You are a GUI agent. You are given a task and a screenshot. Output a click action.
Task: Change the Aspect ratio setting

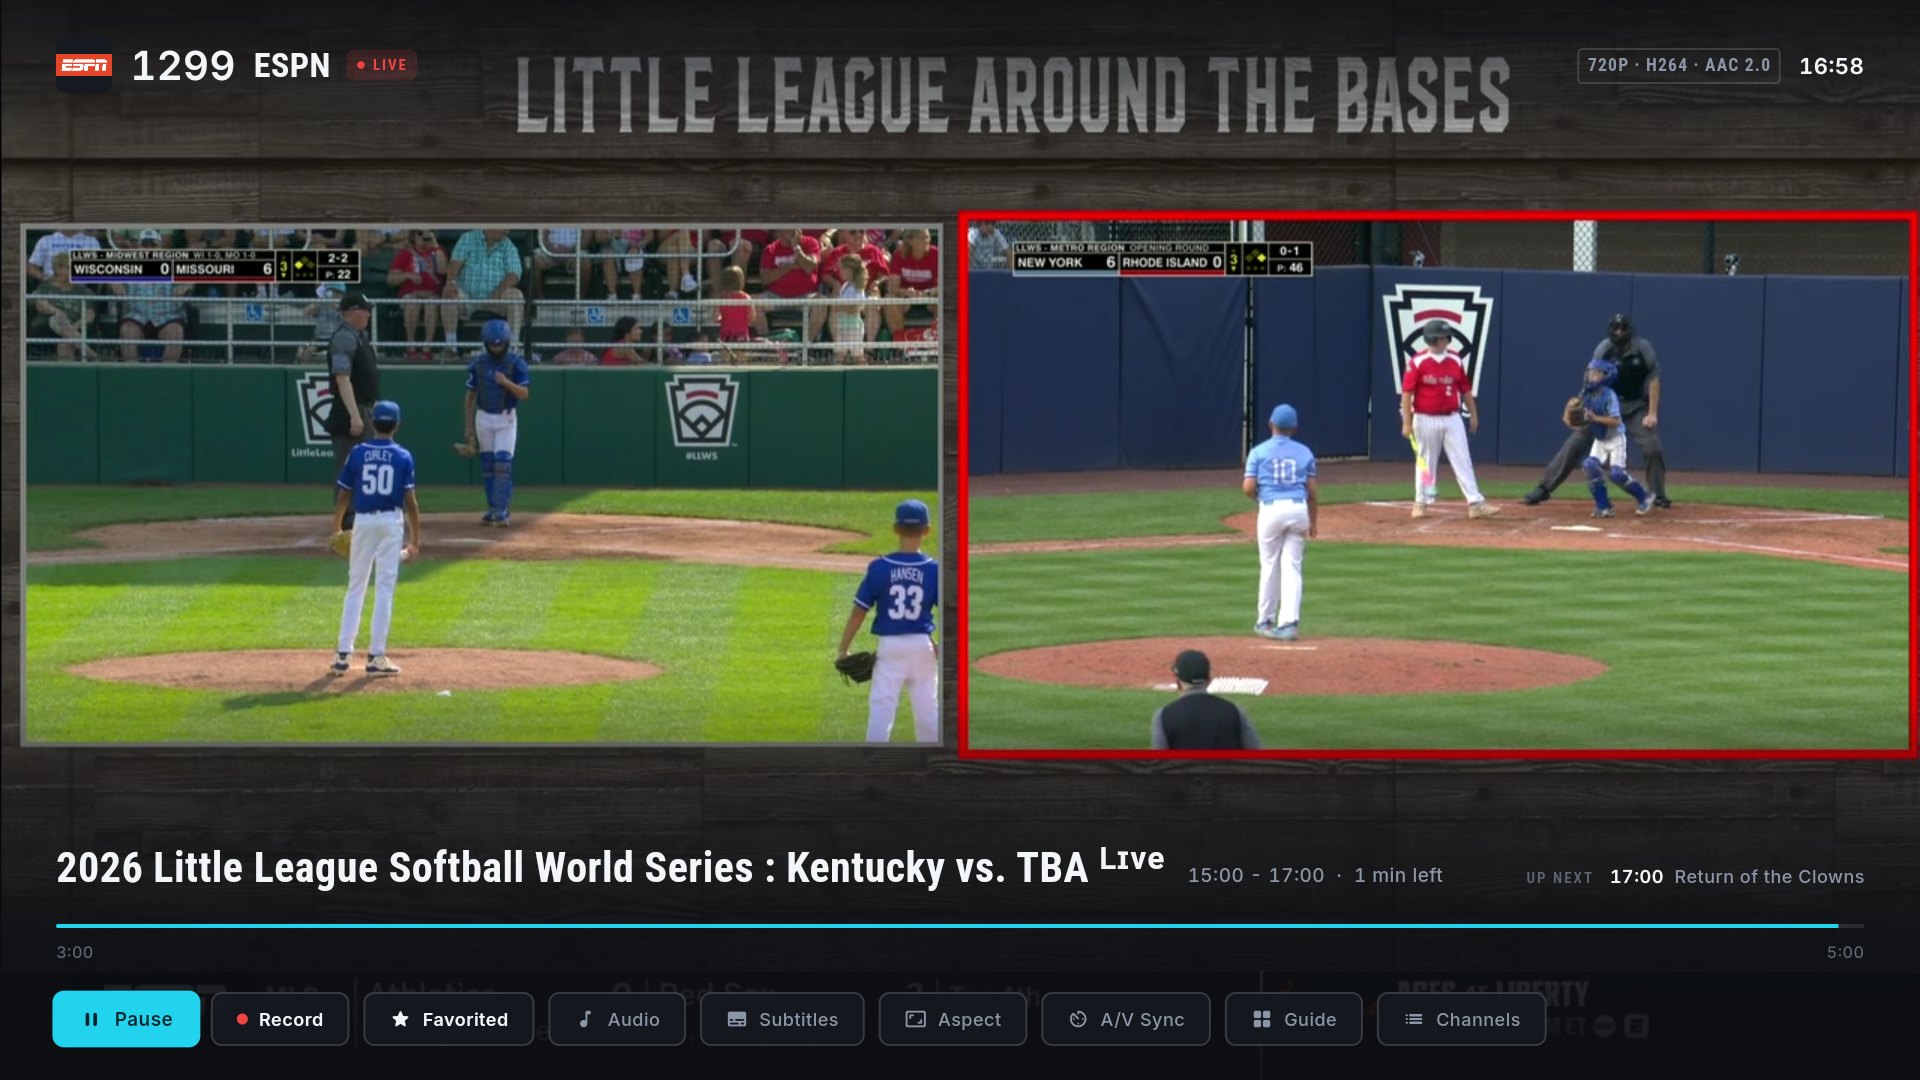tap(953, 1019)
